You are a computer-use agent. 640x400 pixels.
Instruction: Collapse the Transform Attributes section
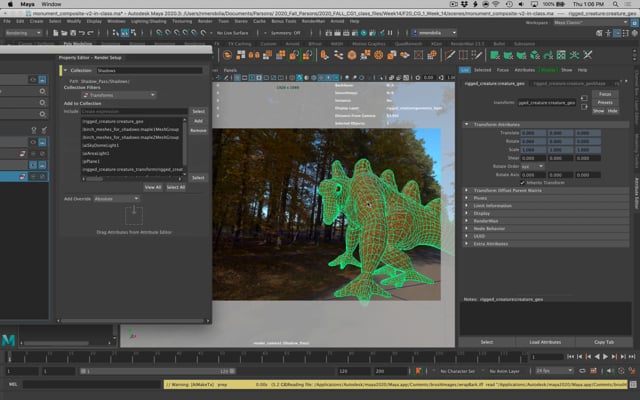pos(467,124)
